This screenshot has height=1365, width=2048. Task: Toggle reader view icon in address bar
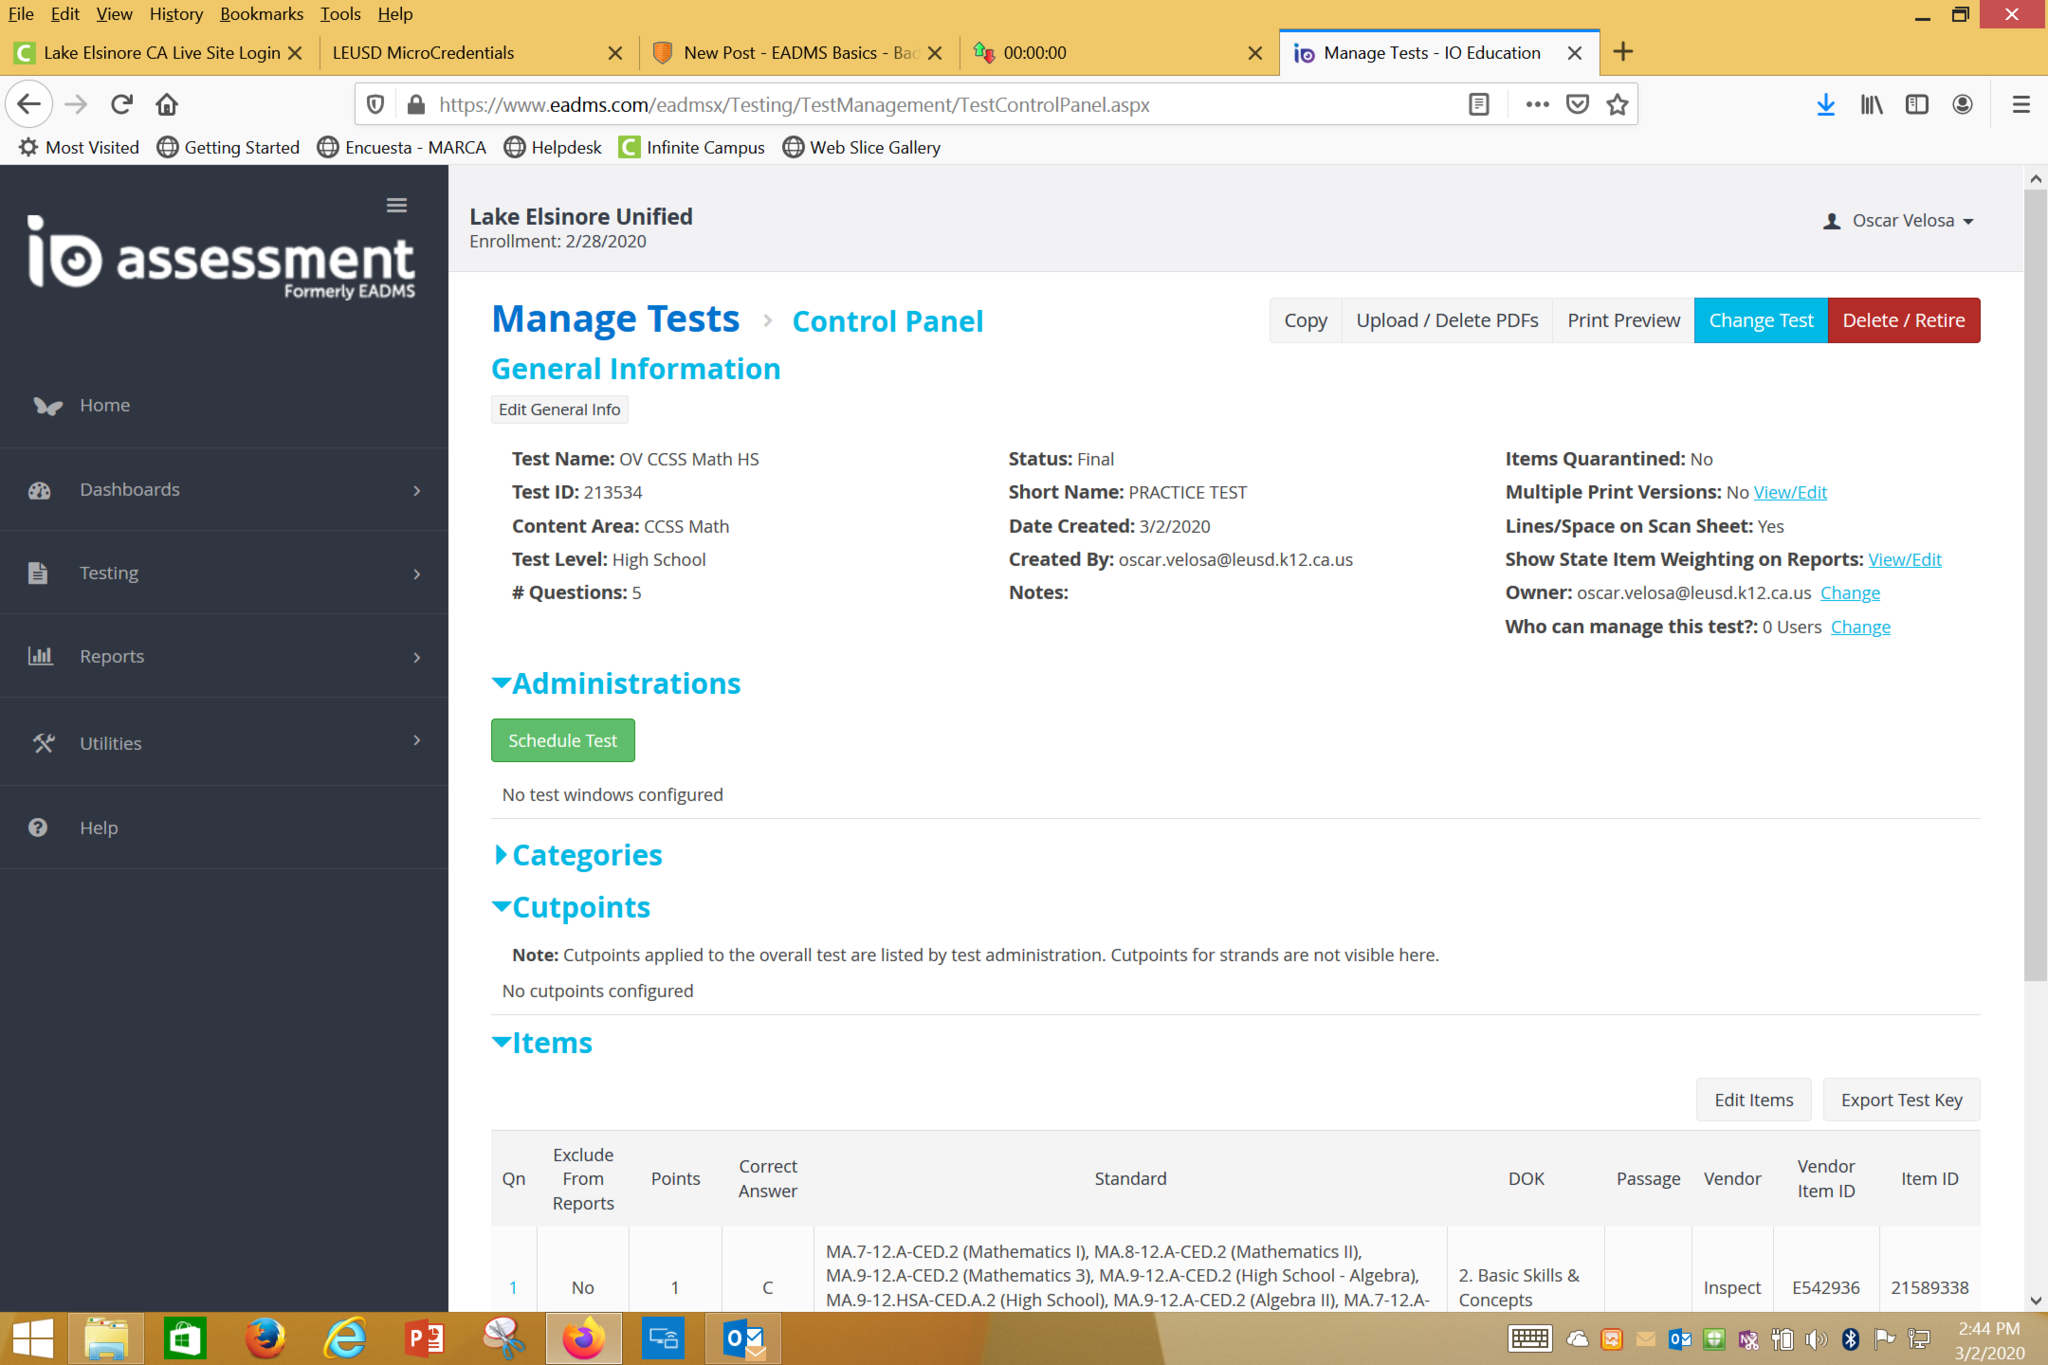pos(1479,104)
